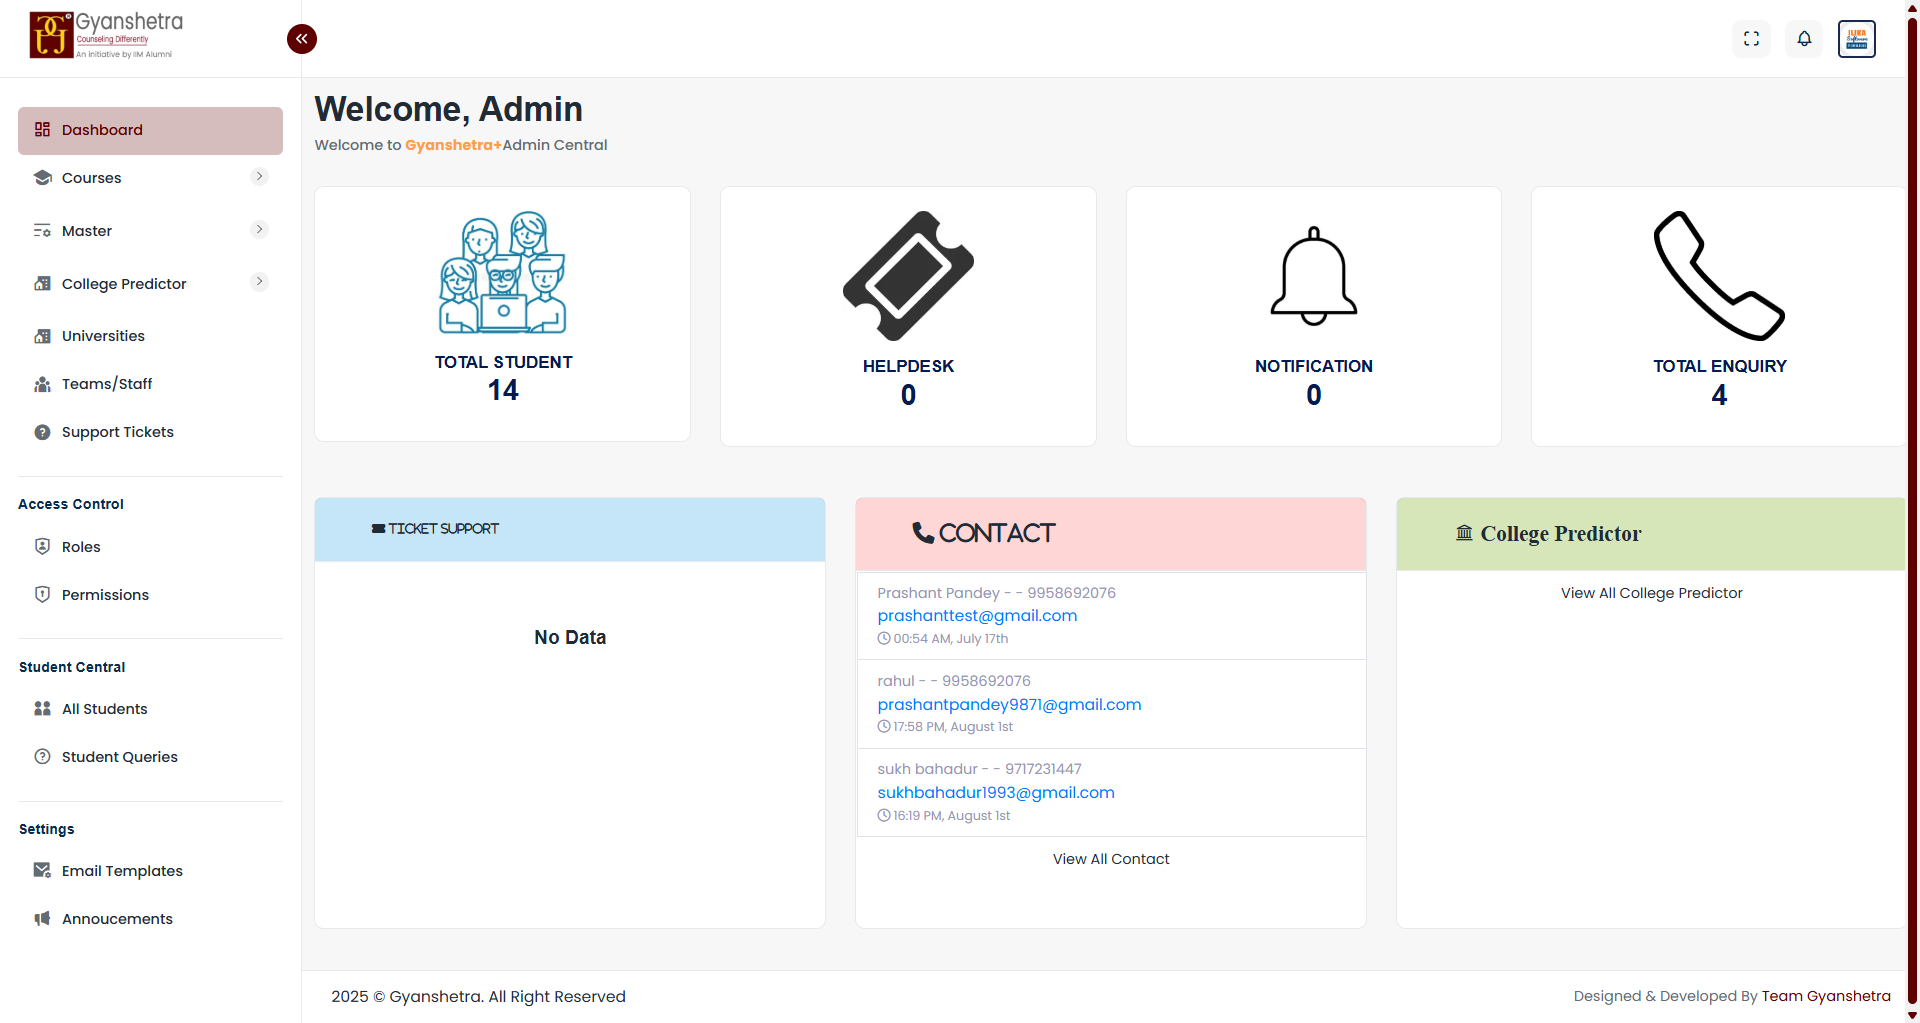Click prashanttest@gmail.com email link
Image resolution: width=1920 pixels, height=1023 pixels.
[977, 616]
